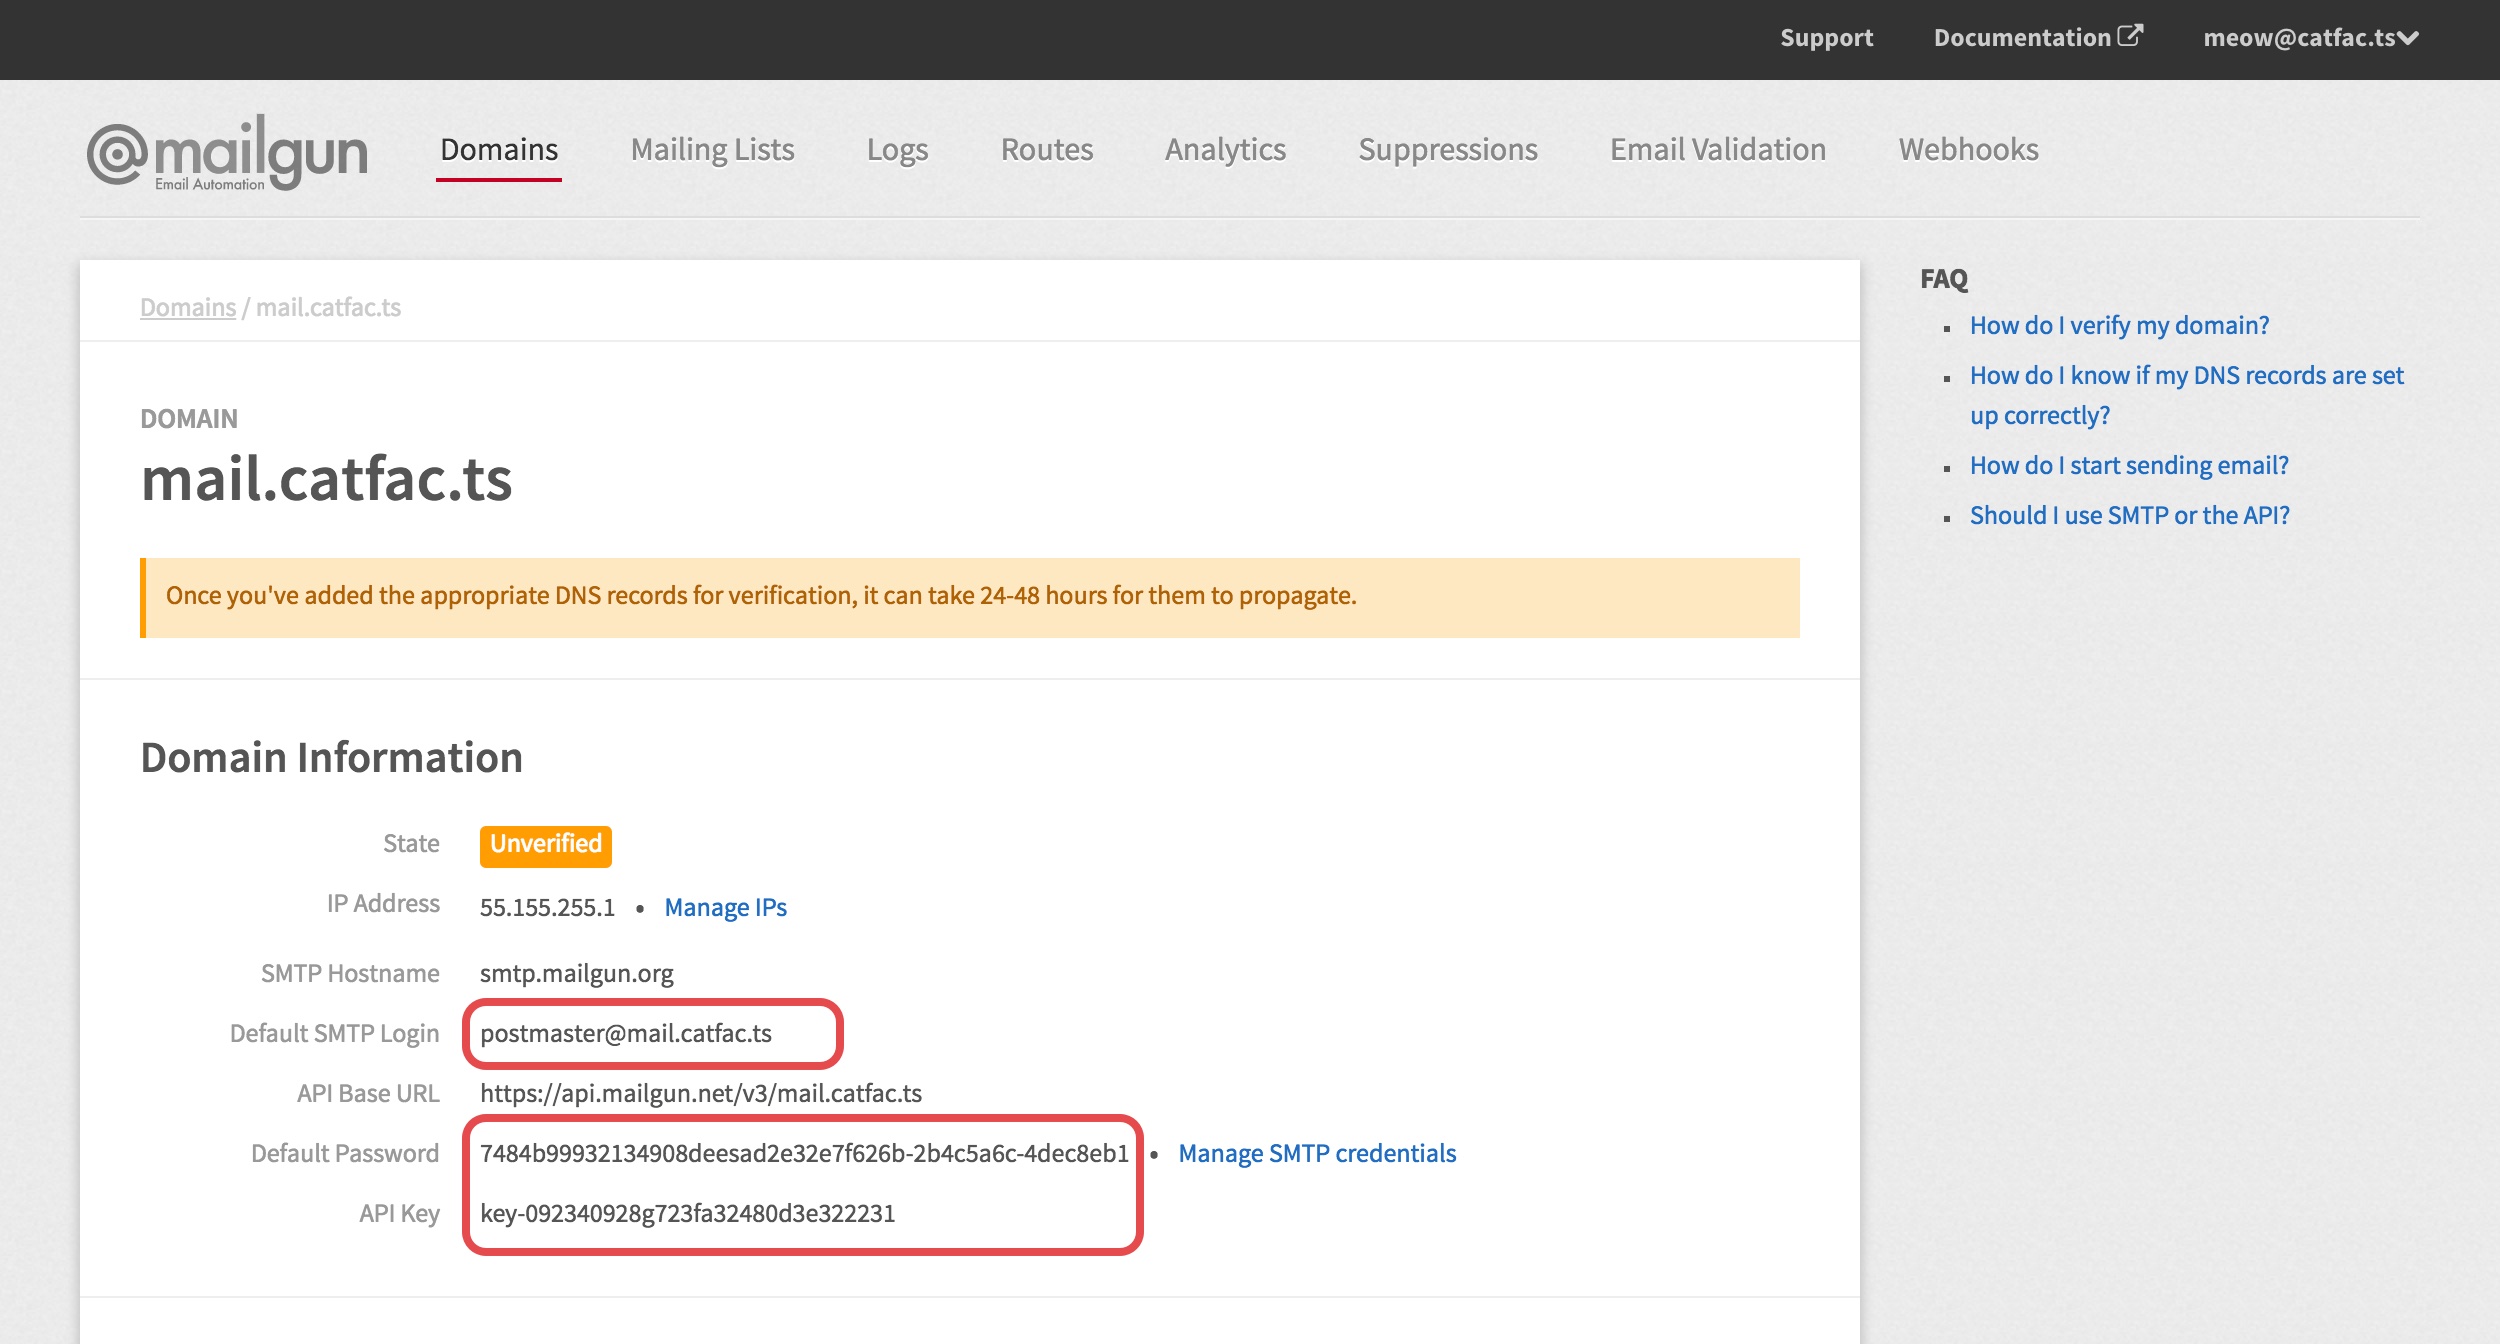Open the Webhooks tab
The image size is (2500, 1344).
[x=1968, y=150]
